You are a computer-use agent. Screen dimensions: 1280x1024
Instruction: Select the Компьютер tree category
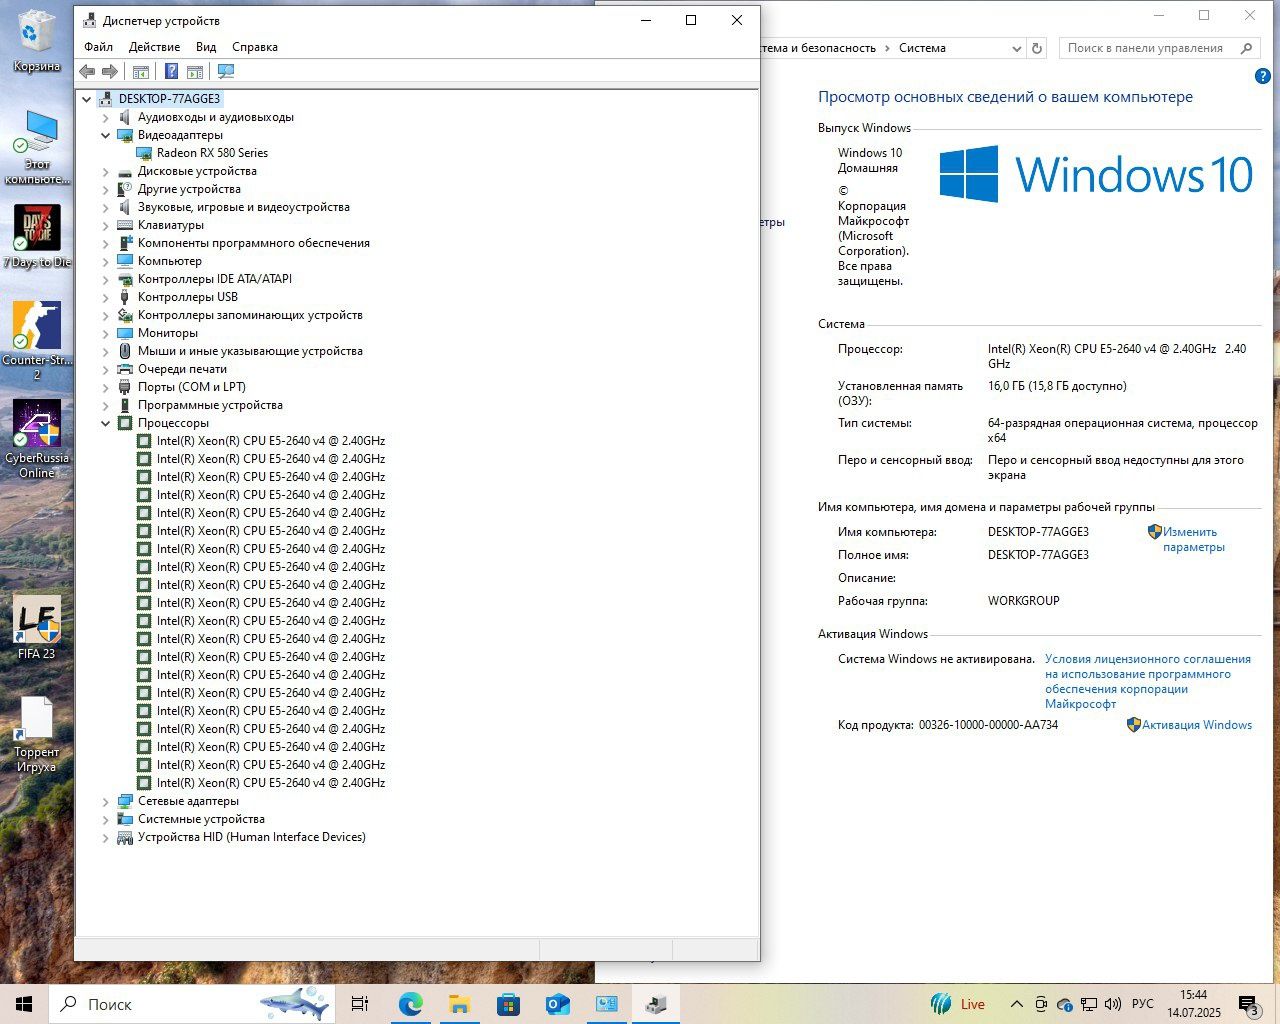point(170,261)
